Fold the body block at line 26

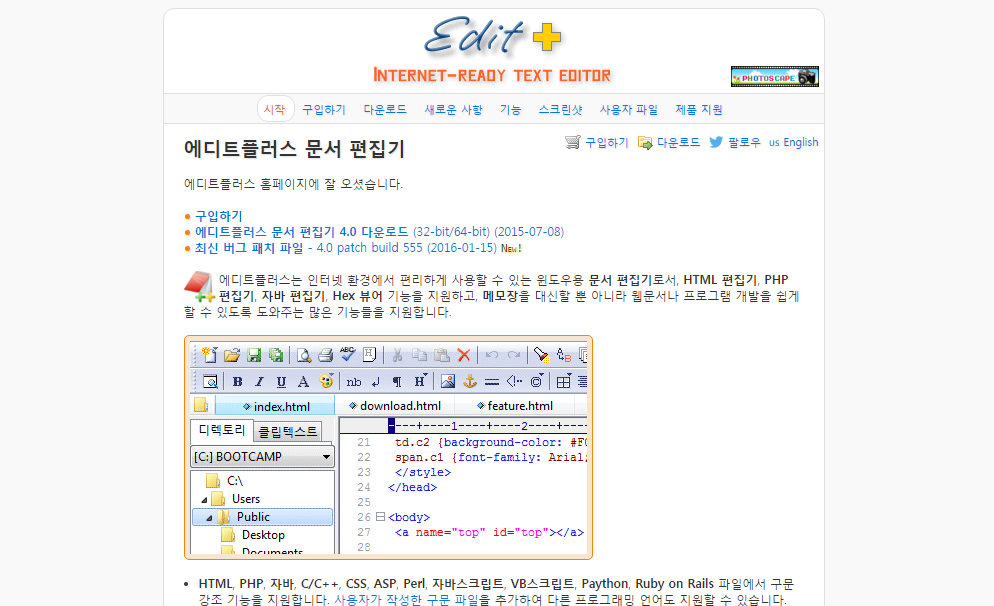(x=380, y=517)
